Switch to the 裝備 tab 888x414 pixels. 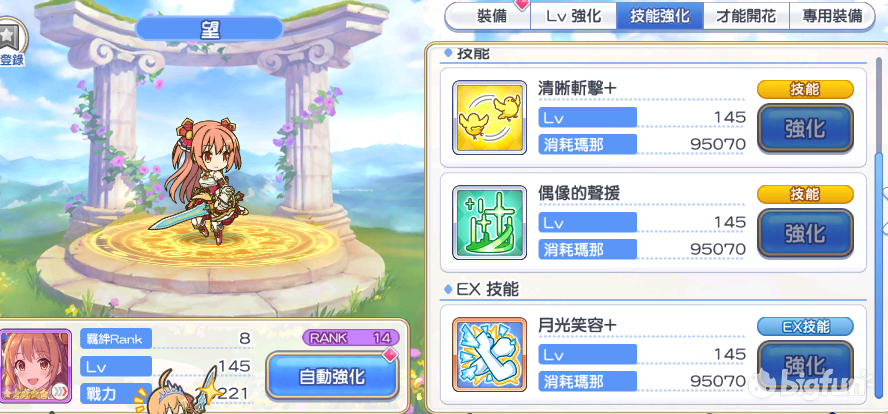(491, 16)
